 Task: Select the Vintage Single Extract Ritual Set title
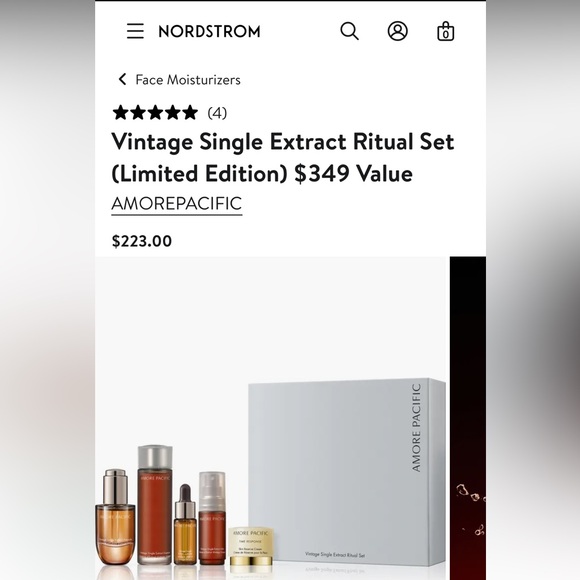point(283,158)
